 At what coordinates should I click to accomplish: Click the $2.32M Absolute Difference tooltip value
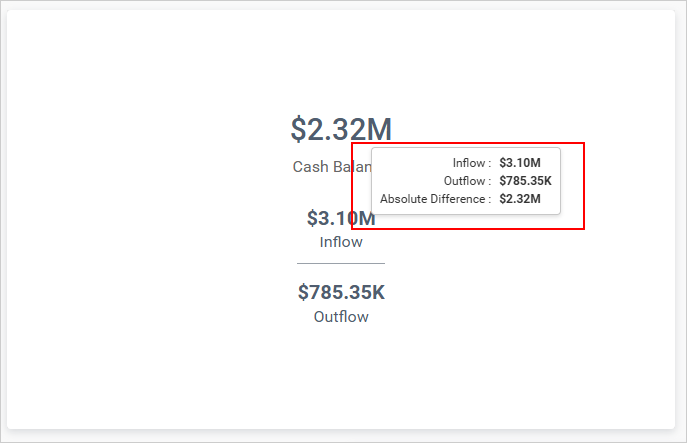(520, 199)
